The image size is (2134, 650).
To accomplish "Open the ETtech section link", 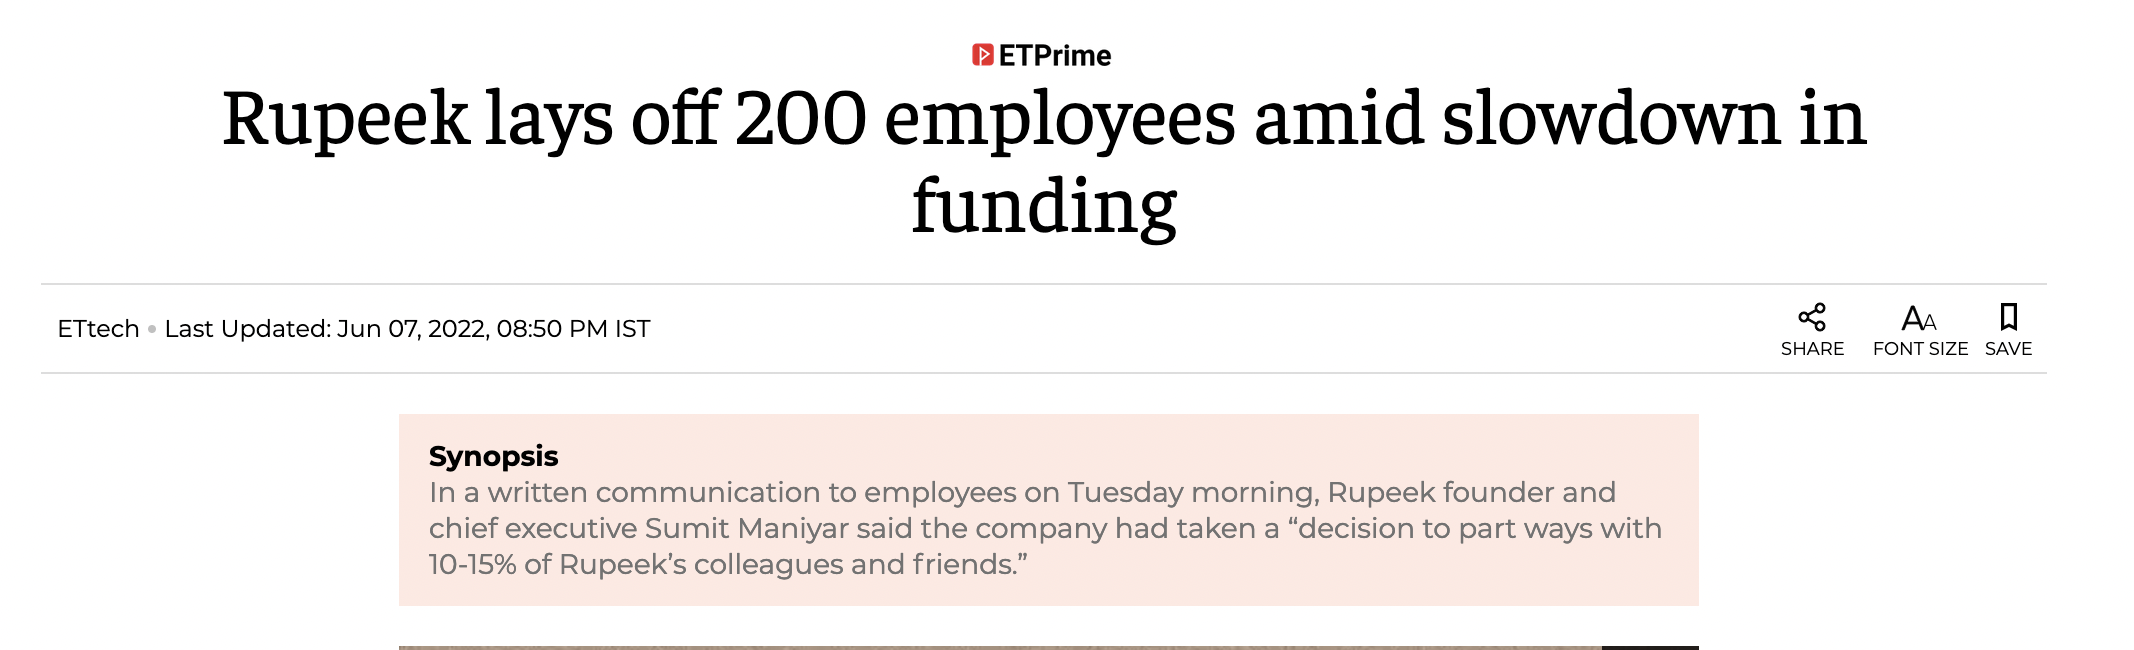I will [x=98, y=329].
